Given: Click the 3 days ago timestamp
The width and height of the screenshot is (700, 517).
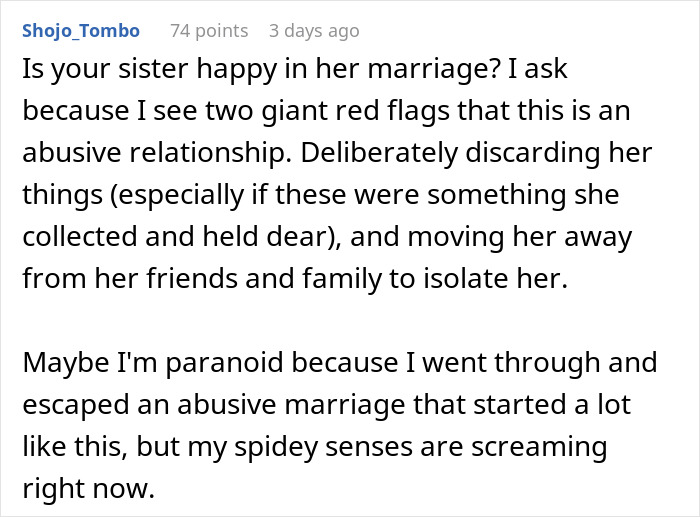Looking at the screenshot, I should click(314, 31).
